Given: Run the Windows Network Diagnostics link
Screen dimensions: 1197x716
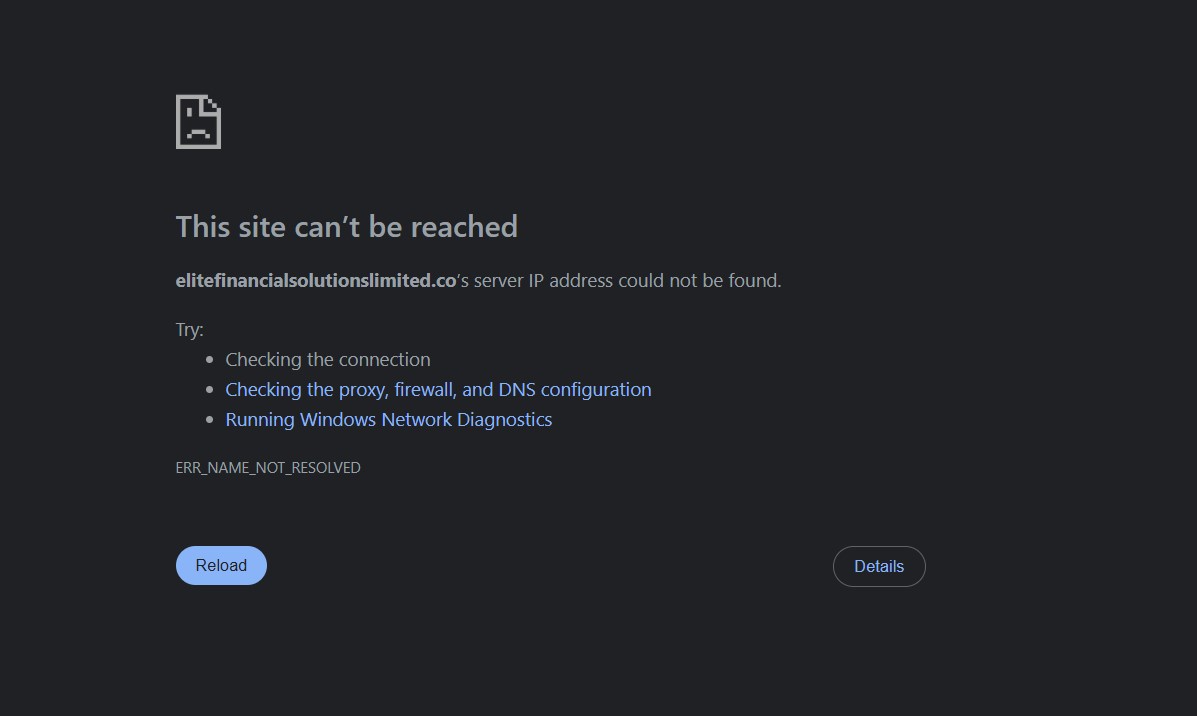Looking at the screenshot, I should [388, 420].
